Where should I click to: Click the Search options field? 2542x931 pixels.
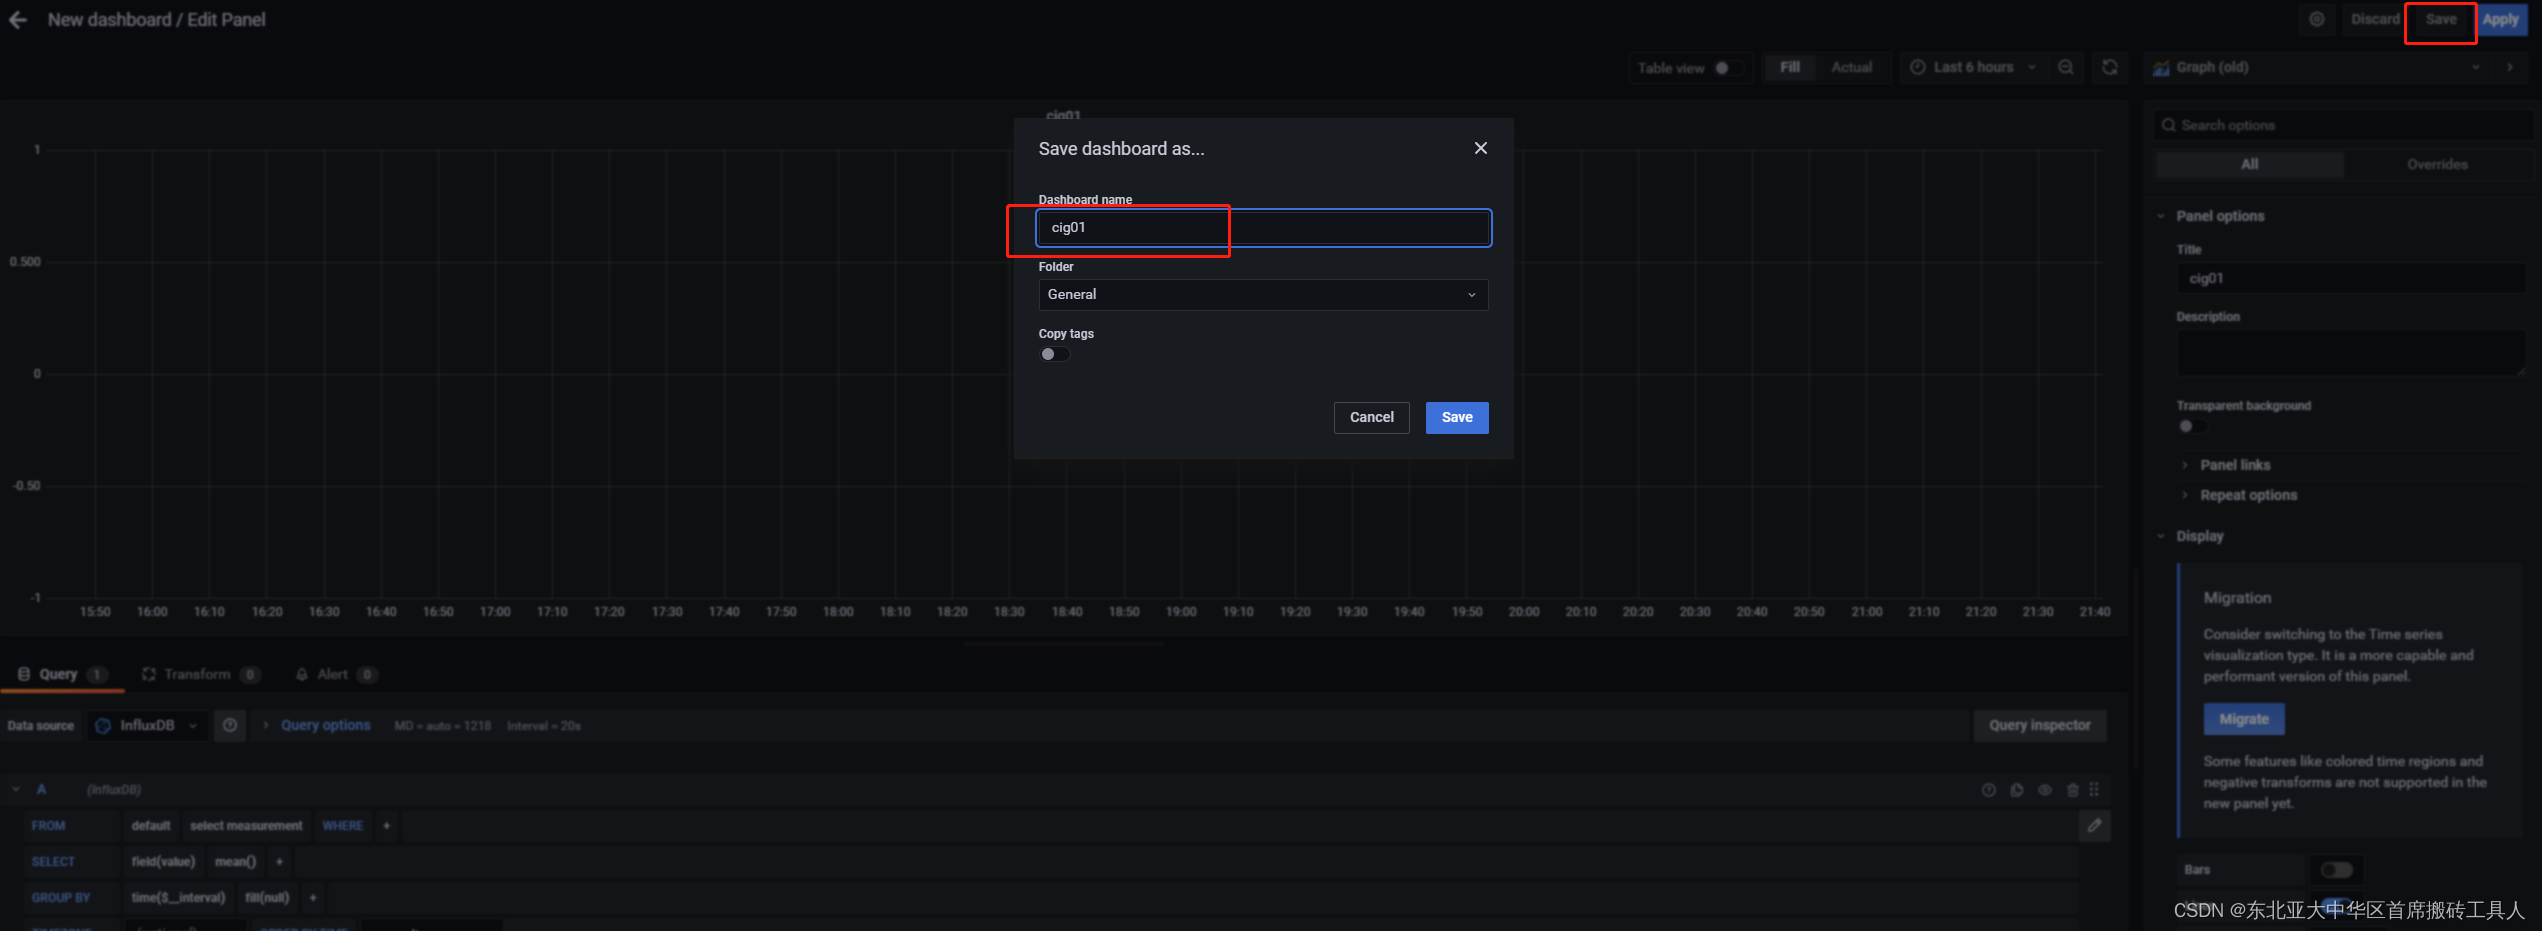(2346, 125)
